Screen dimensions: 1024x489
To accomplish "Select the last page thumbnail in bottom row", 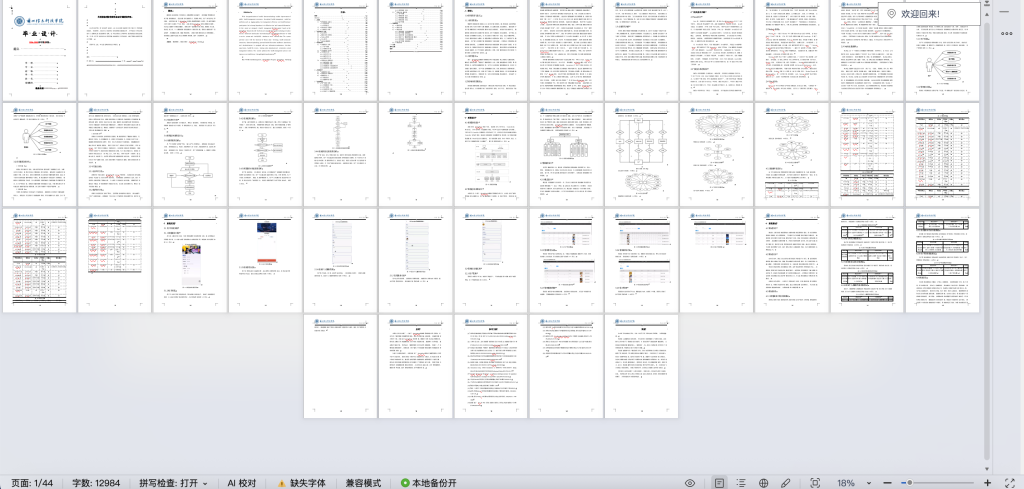I will 641,366.
